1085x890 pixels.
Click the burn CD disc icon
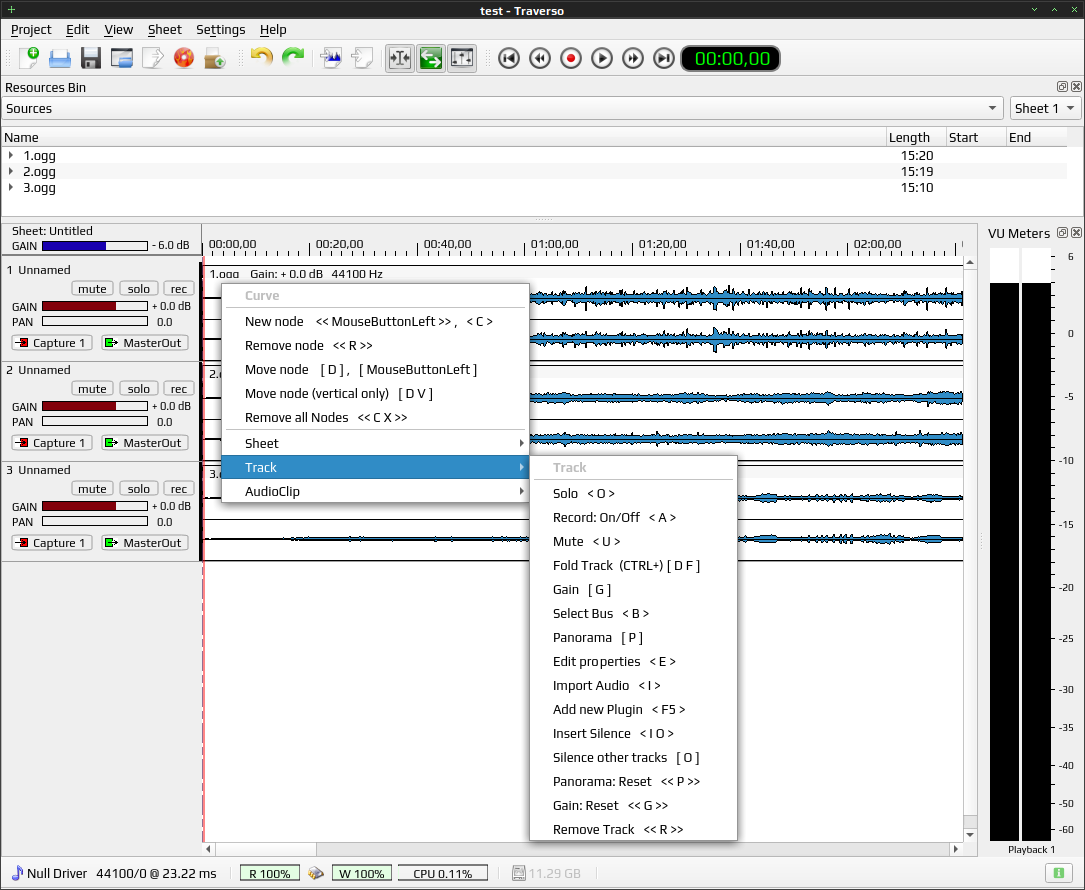[x=183, y=58]
